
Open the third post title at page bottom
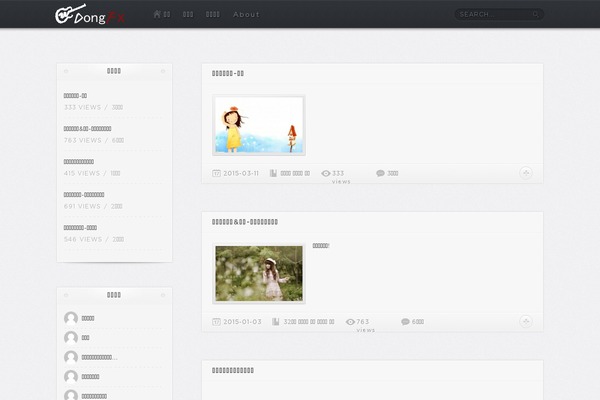pyautogui.click(x=233, y=371)
